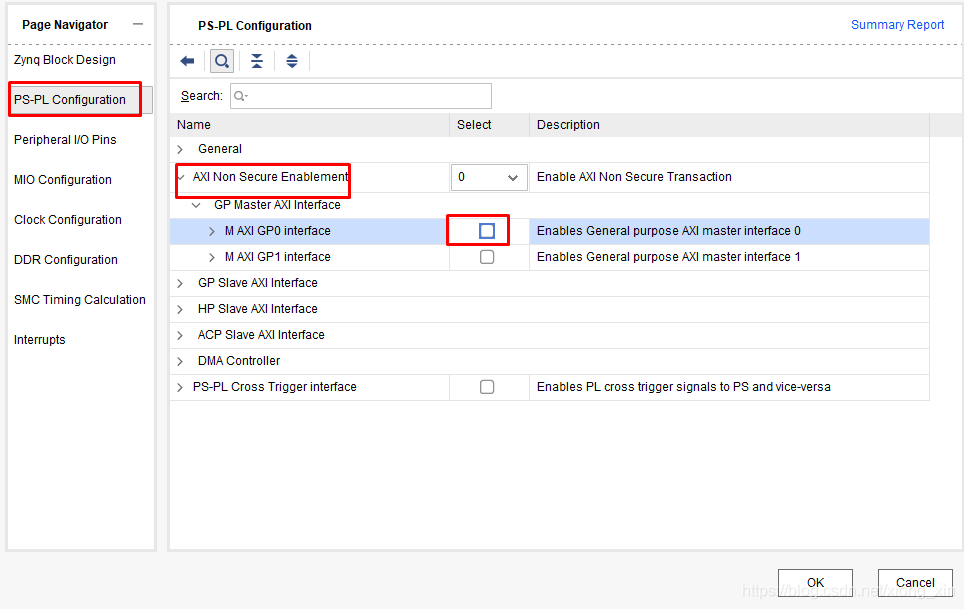Toggle the search magnifier toolbar icon

point(222,61)
